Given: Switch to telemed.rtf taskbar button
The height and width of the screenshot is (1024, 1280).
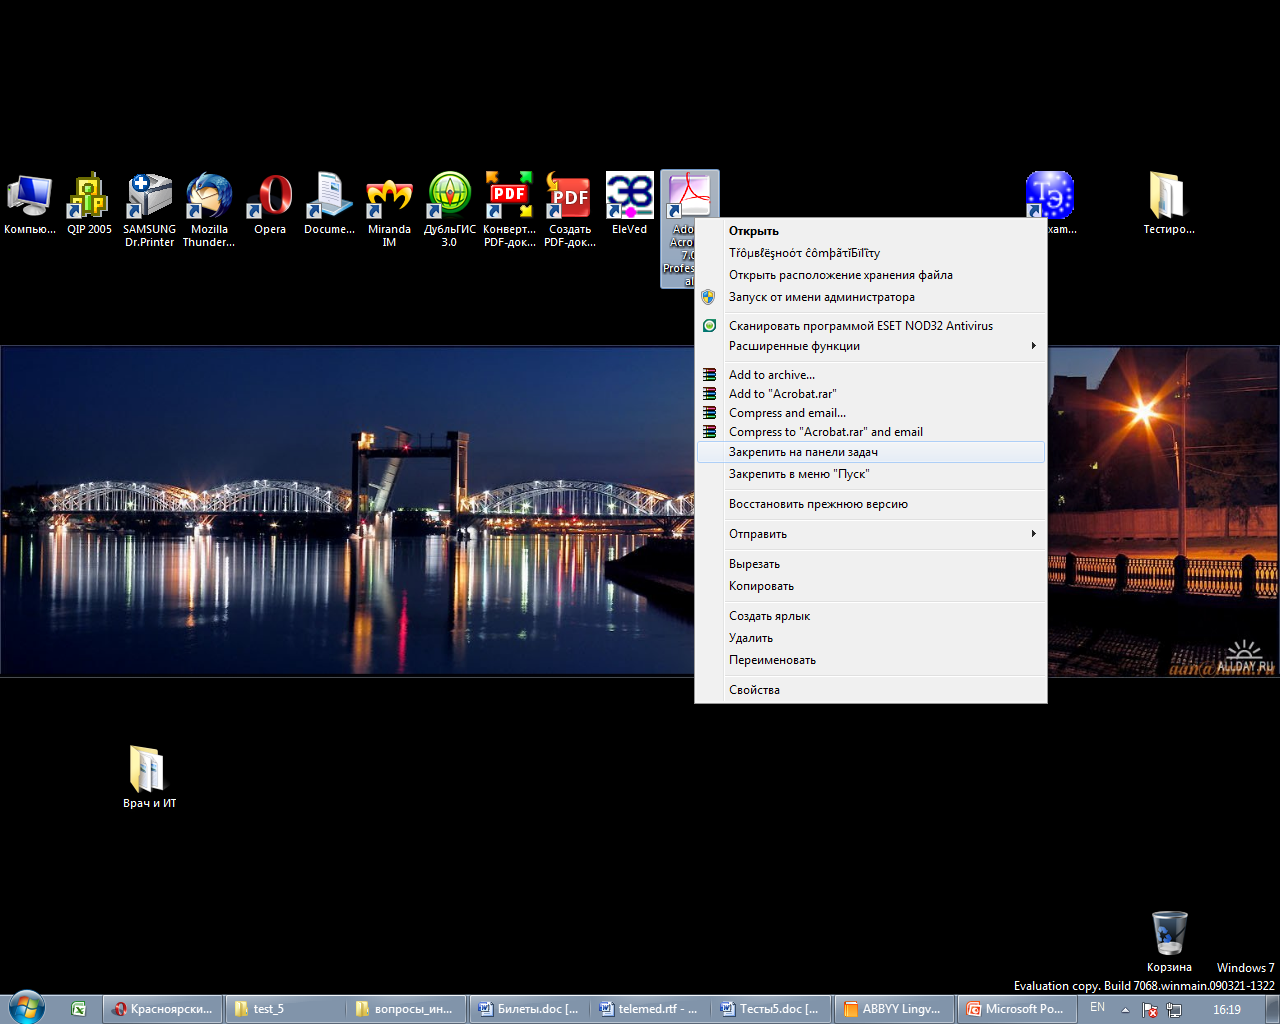Looking at the screenshot, I should 651,1009.
